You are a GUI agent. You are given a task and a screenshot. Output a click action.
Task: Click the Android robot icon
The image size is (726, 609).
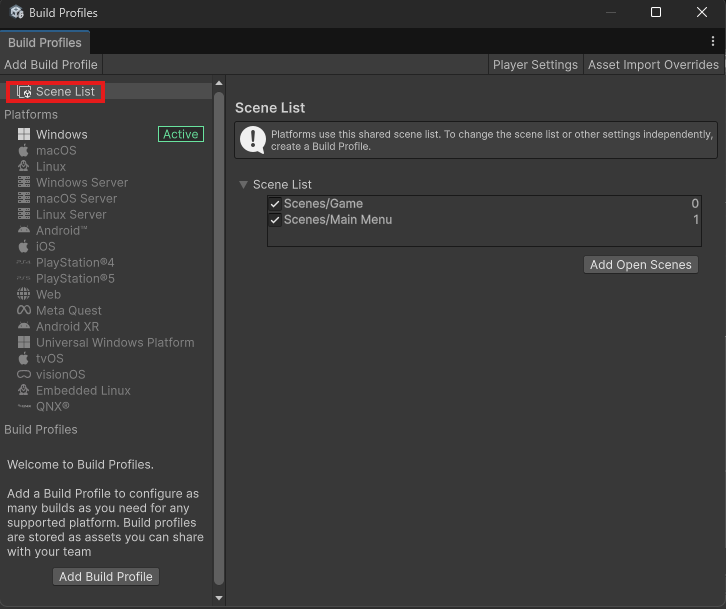point(24,230)
